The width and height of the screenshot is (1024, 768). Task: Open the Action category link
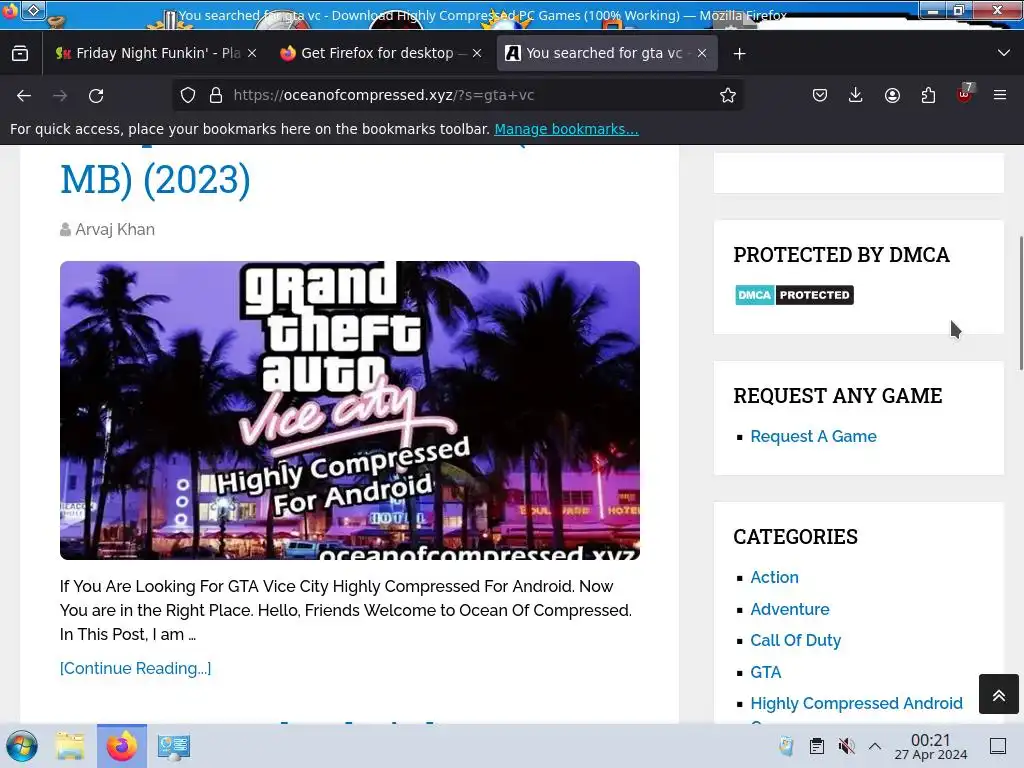click(x=774, y=577)
